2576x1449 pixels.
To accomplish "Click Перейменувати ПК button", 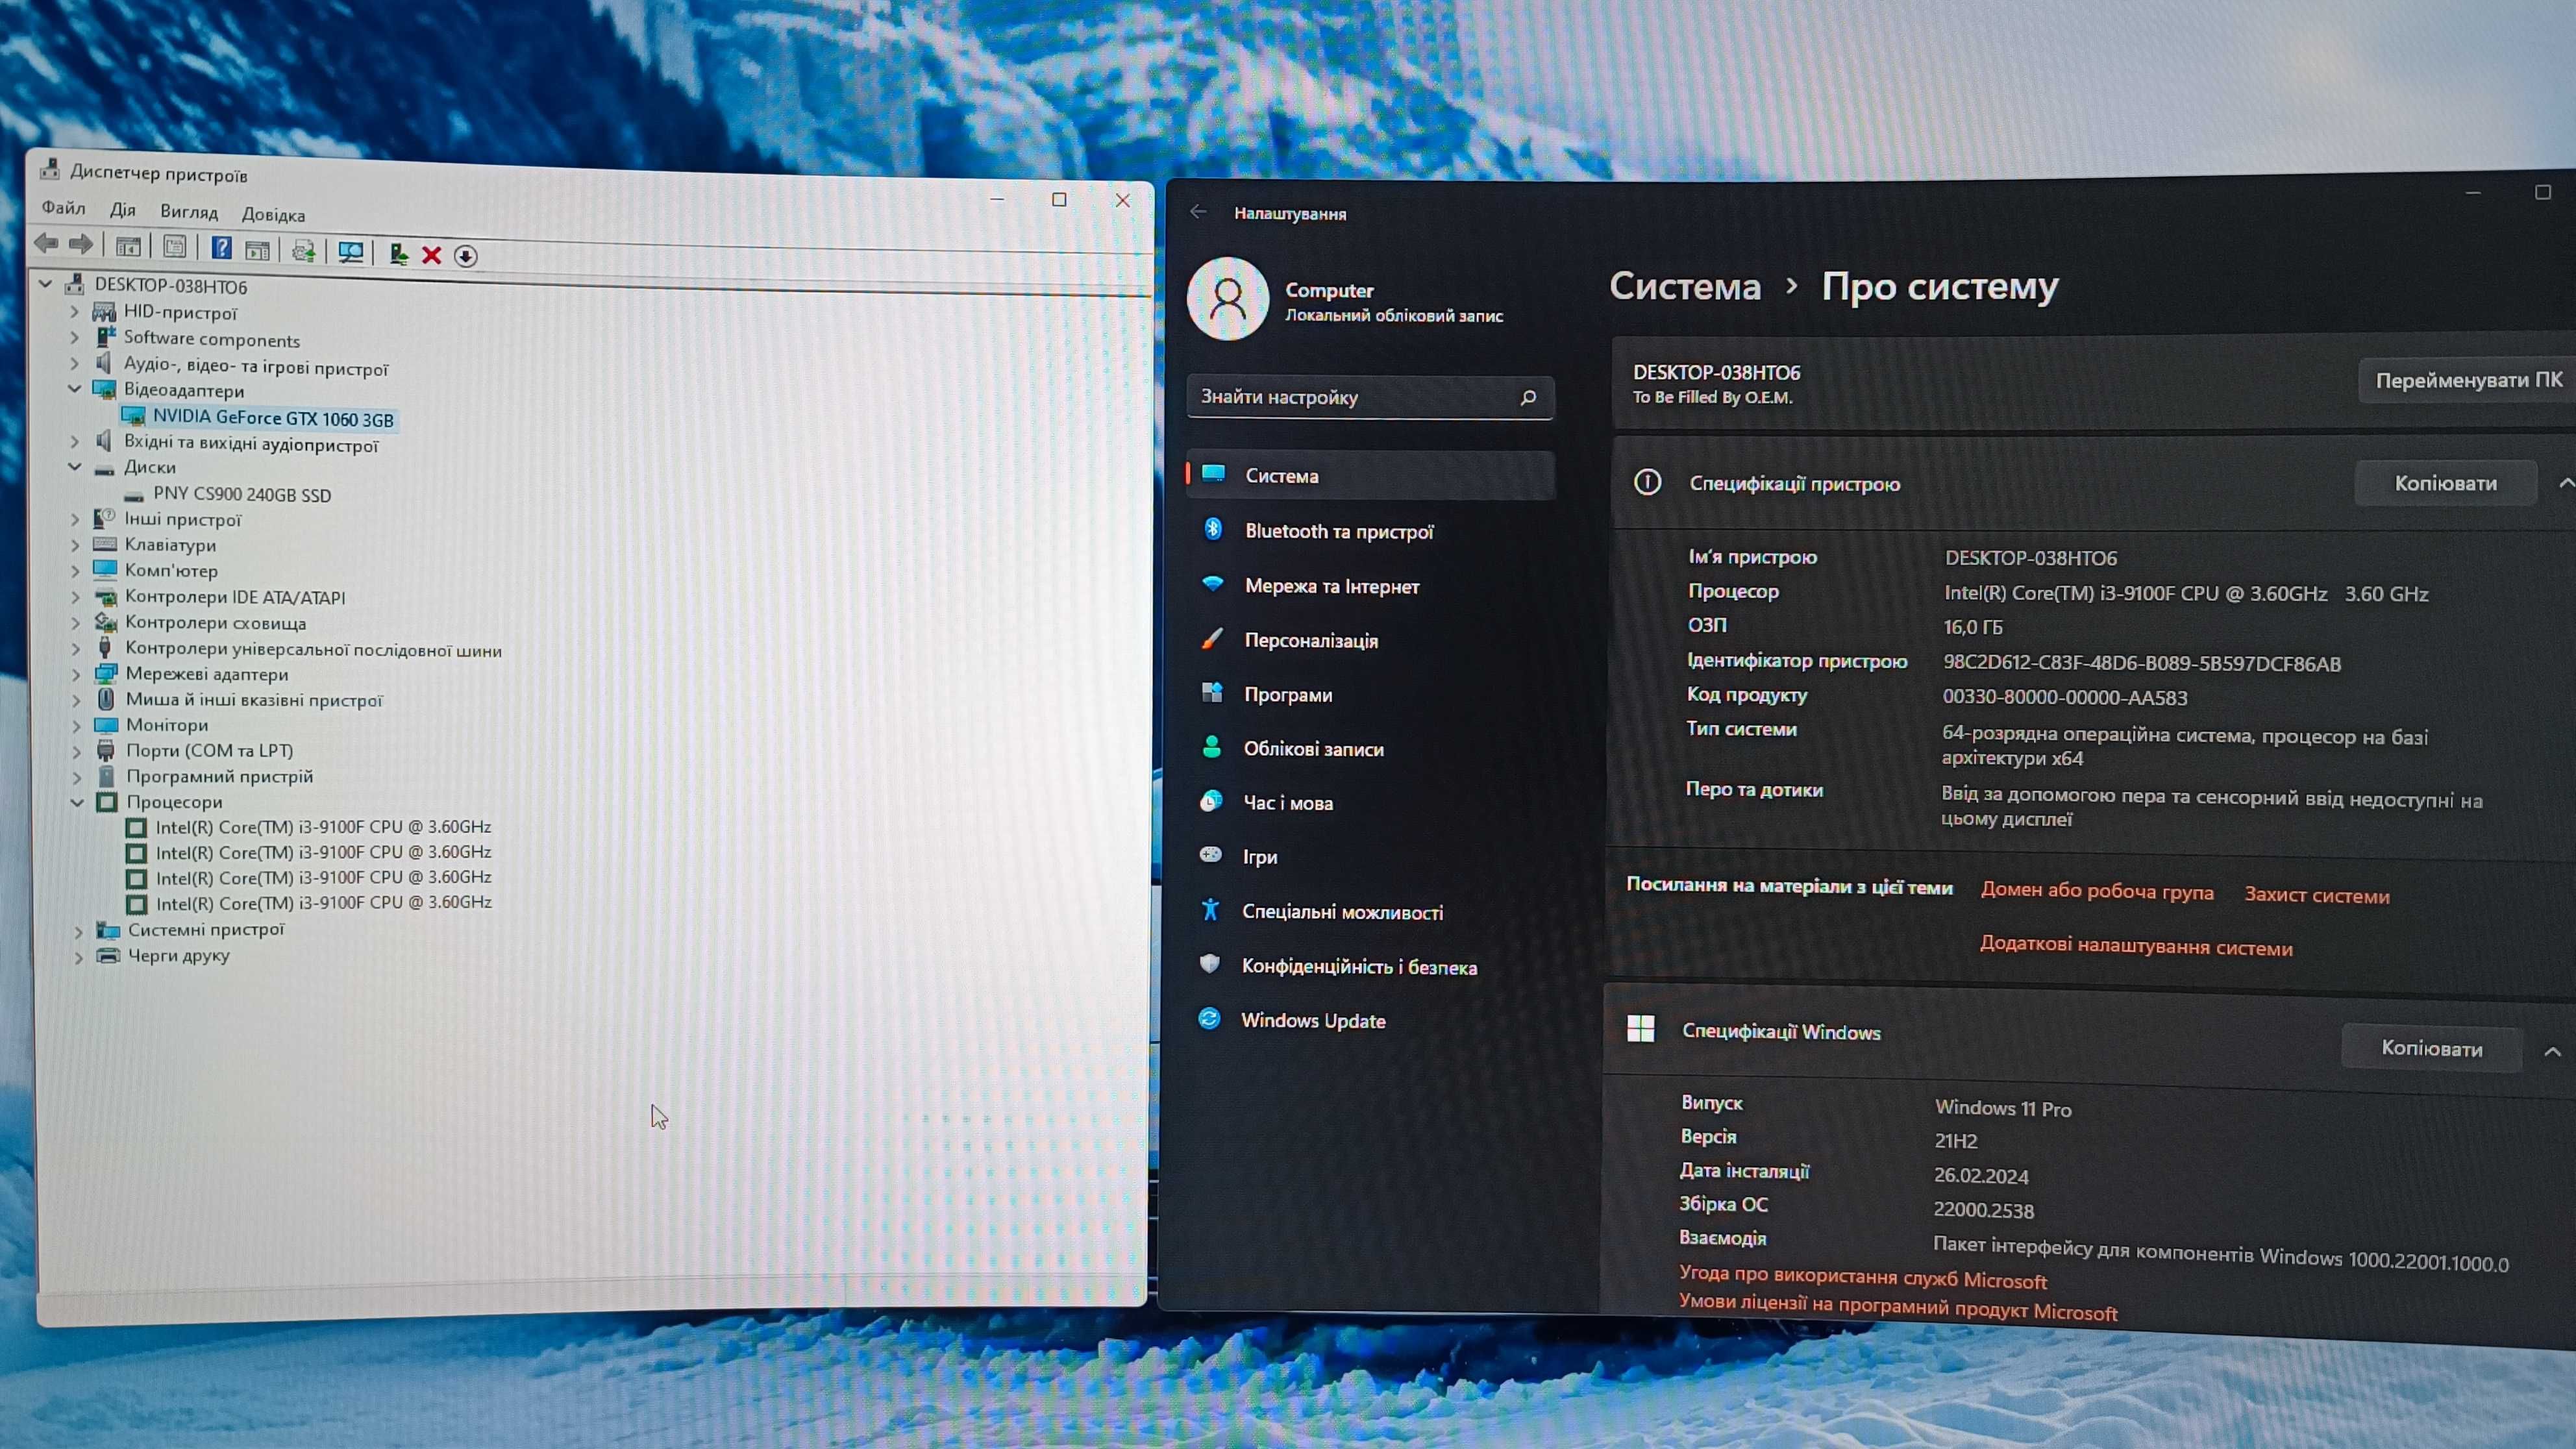I will point(2468,380).
